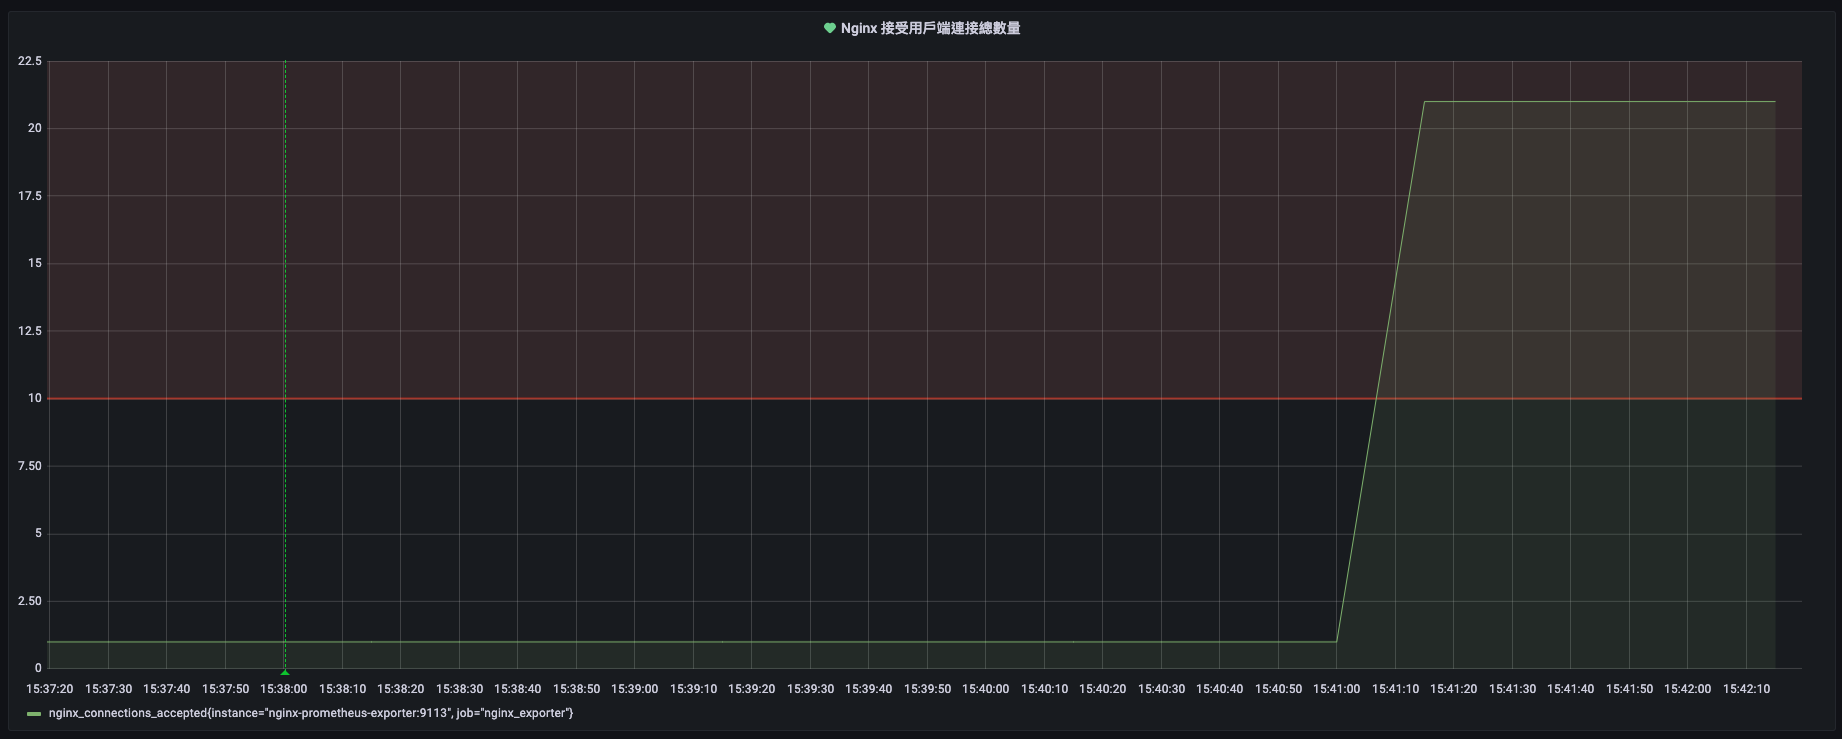Click the red threshold line at 10
This screenshot has width=1842, height=739.
[924, 398]
